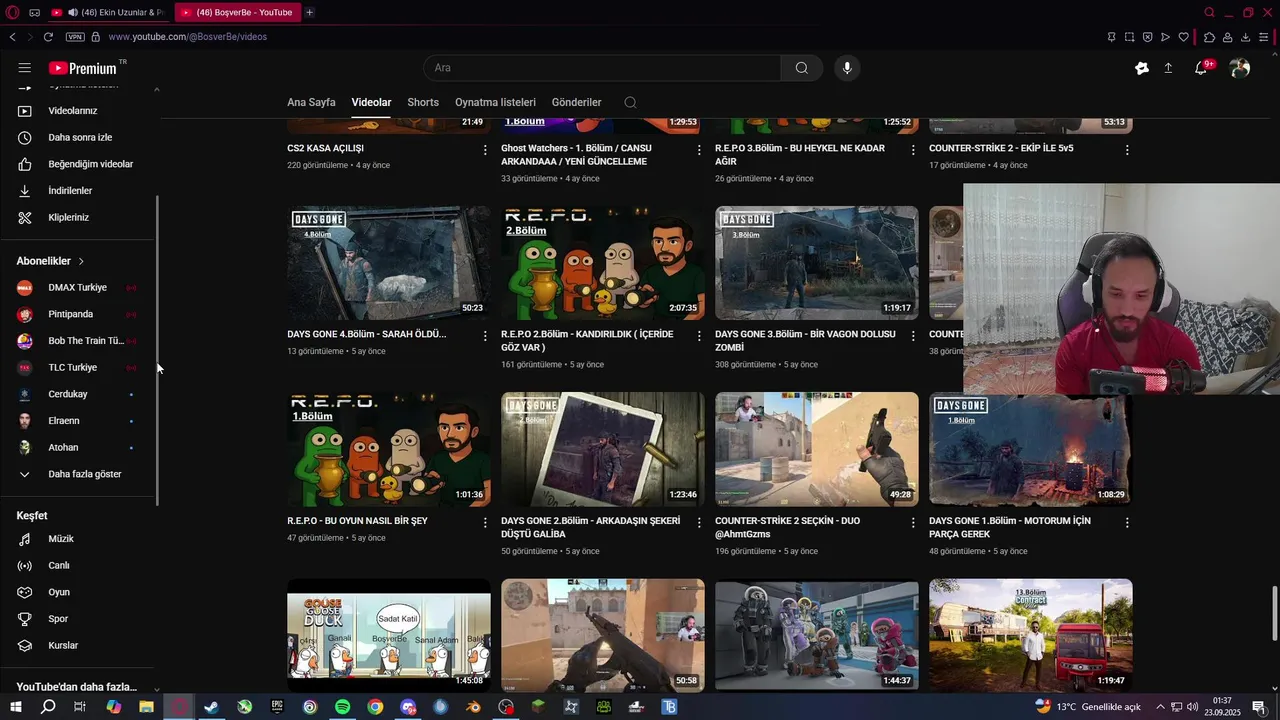The width and height of the screenshot is (1280, 720).
Task: Open options menu for R.E.P.O 2.Bölüm
Action: [x=699, y=336]
